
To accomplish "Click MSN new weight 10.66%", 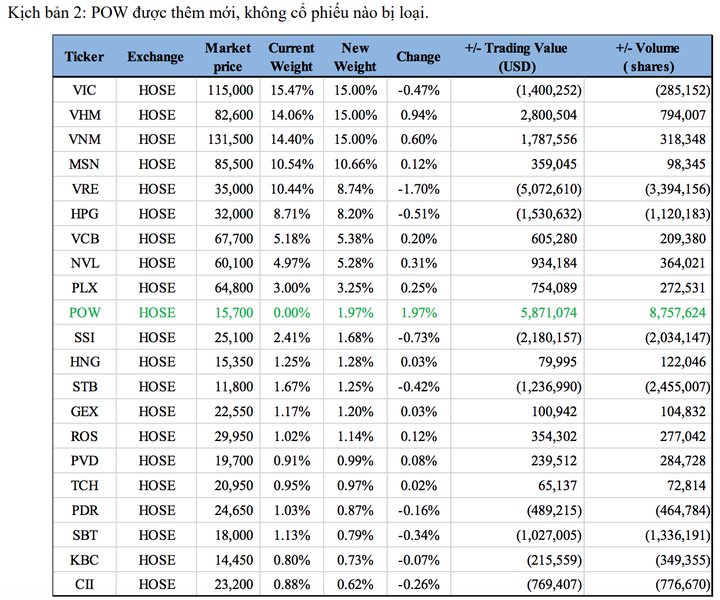I will point(355,165).
